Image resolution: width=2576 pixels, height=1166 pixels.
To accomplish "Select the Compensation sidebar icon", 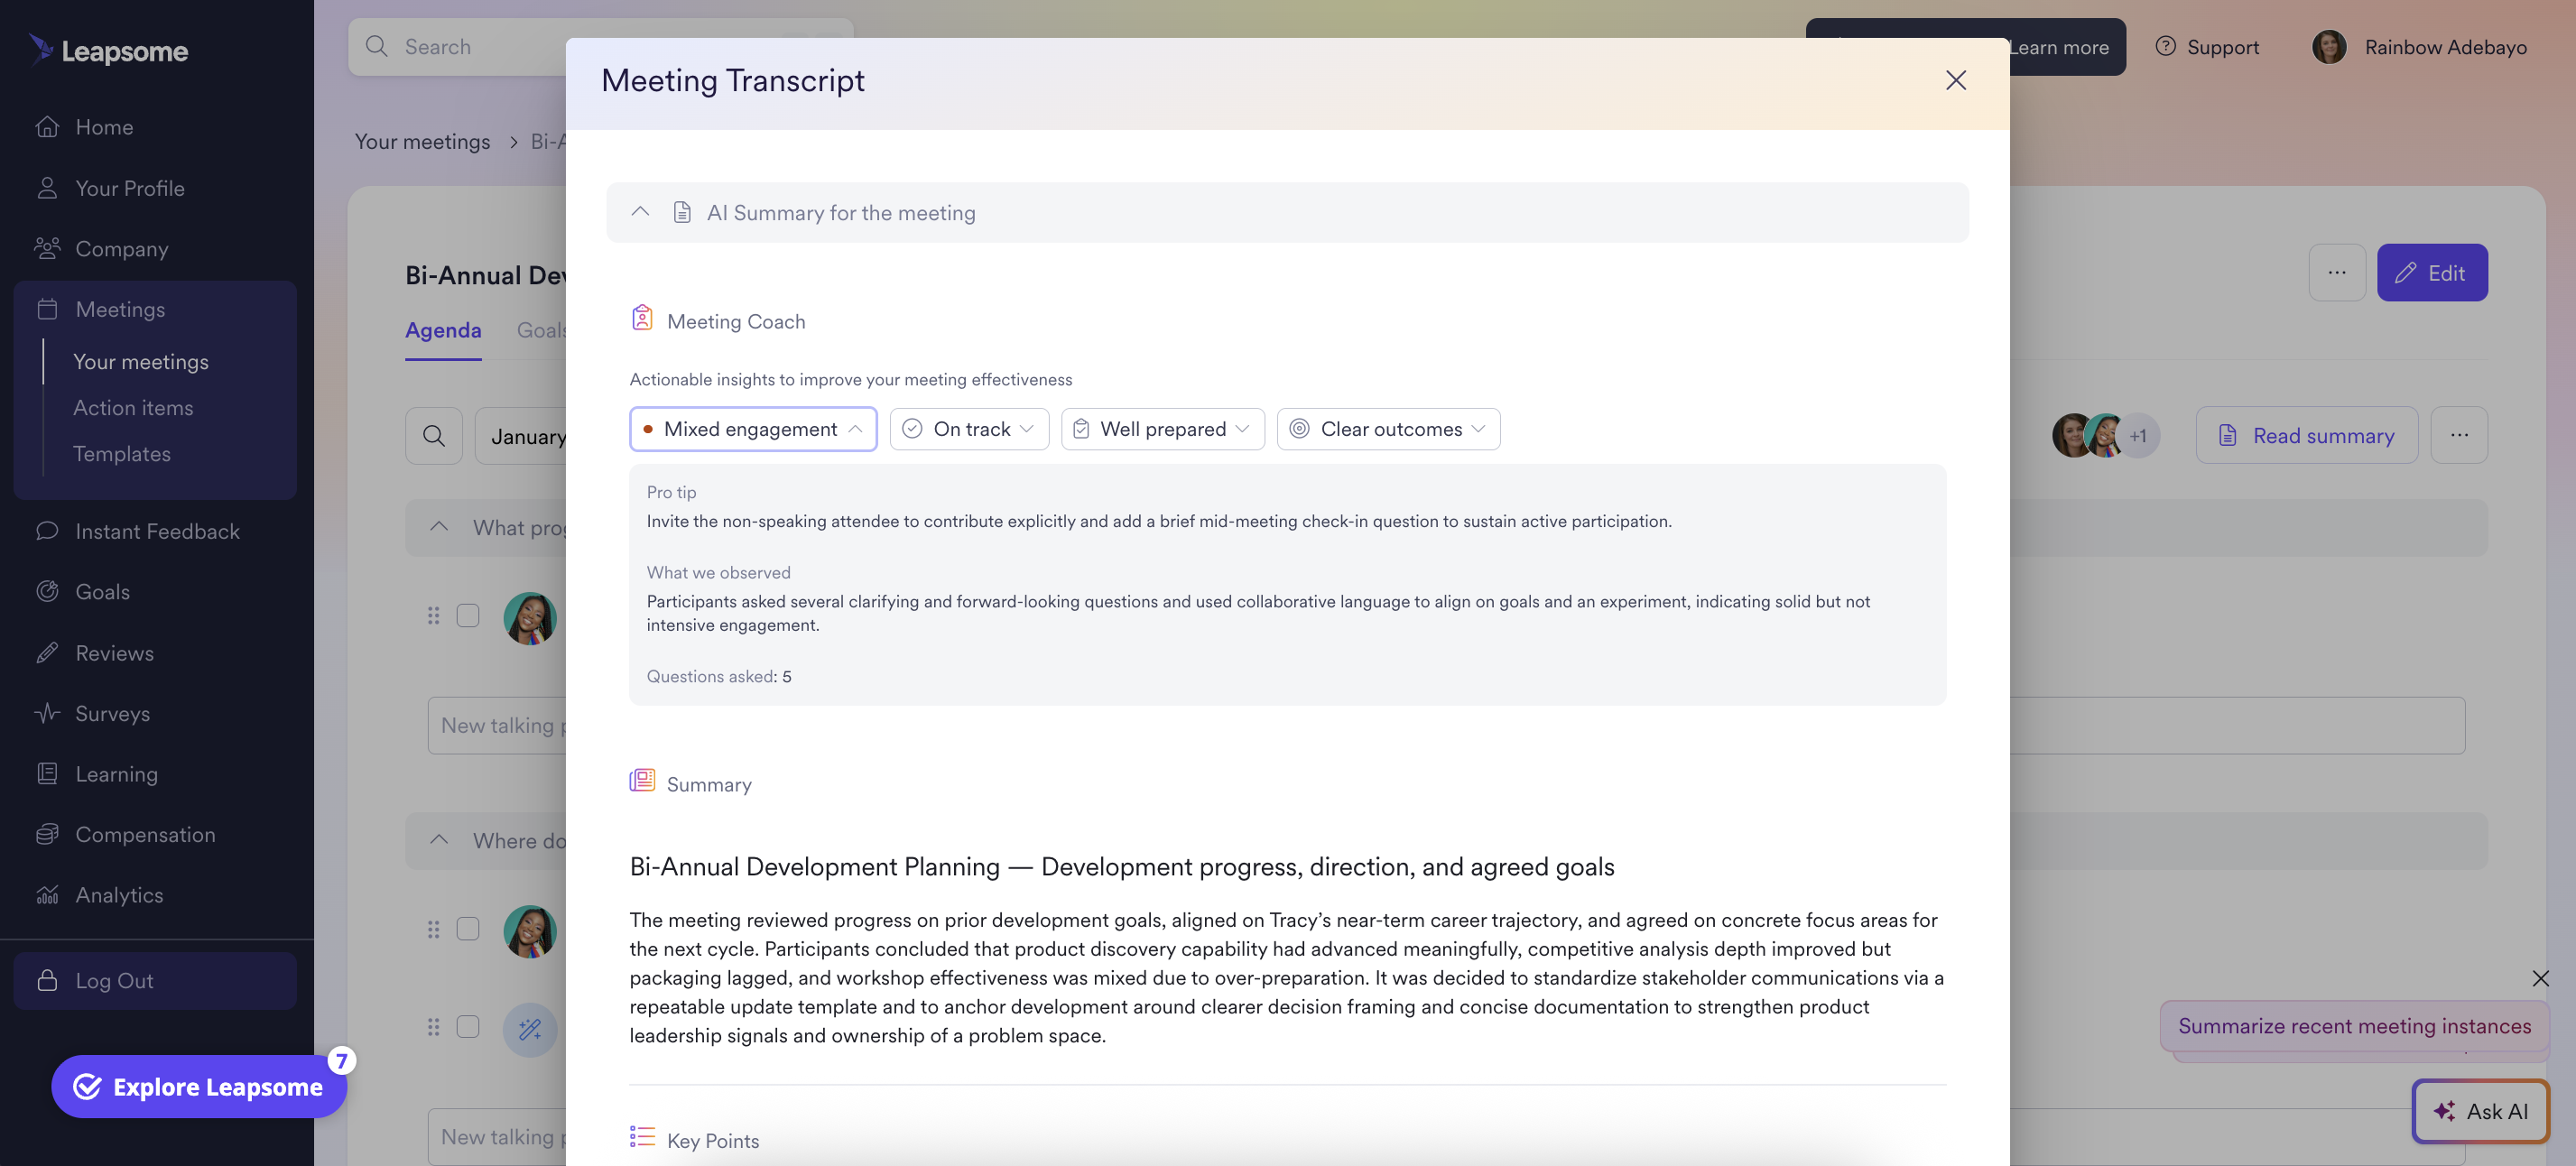I will click(47, 834).
